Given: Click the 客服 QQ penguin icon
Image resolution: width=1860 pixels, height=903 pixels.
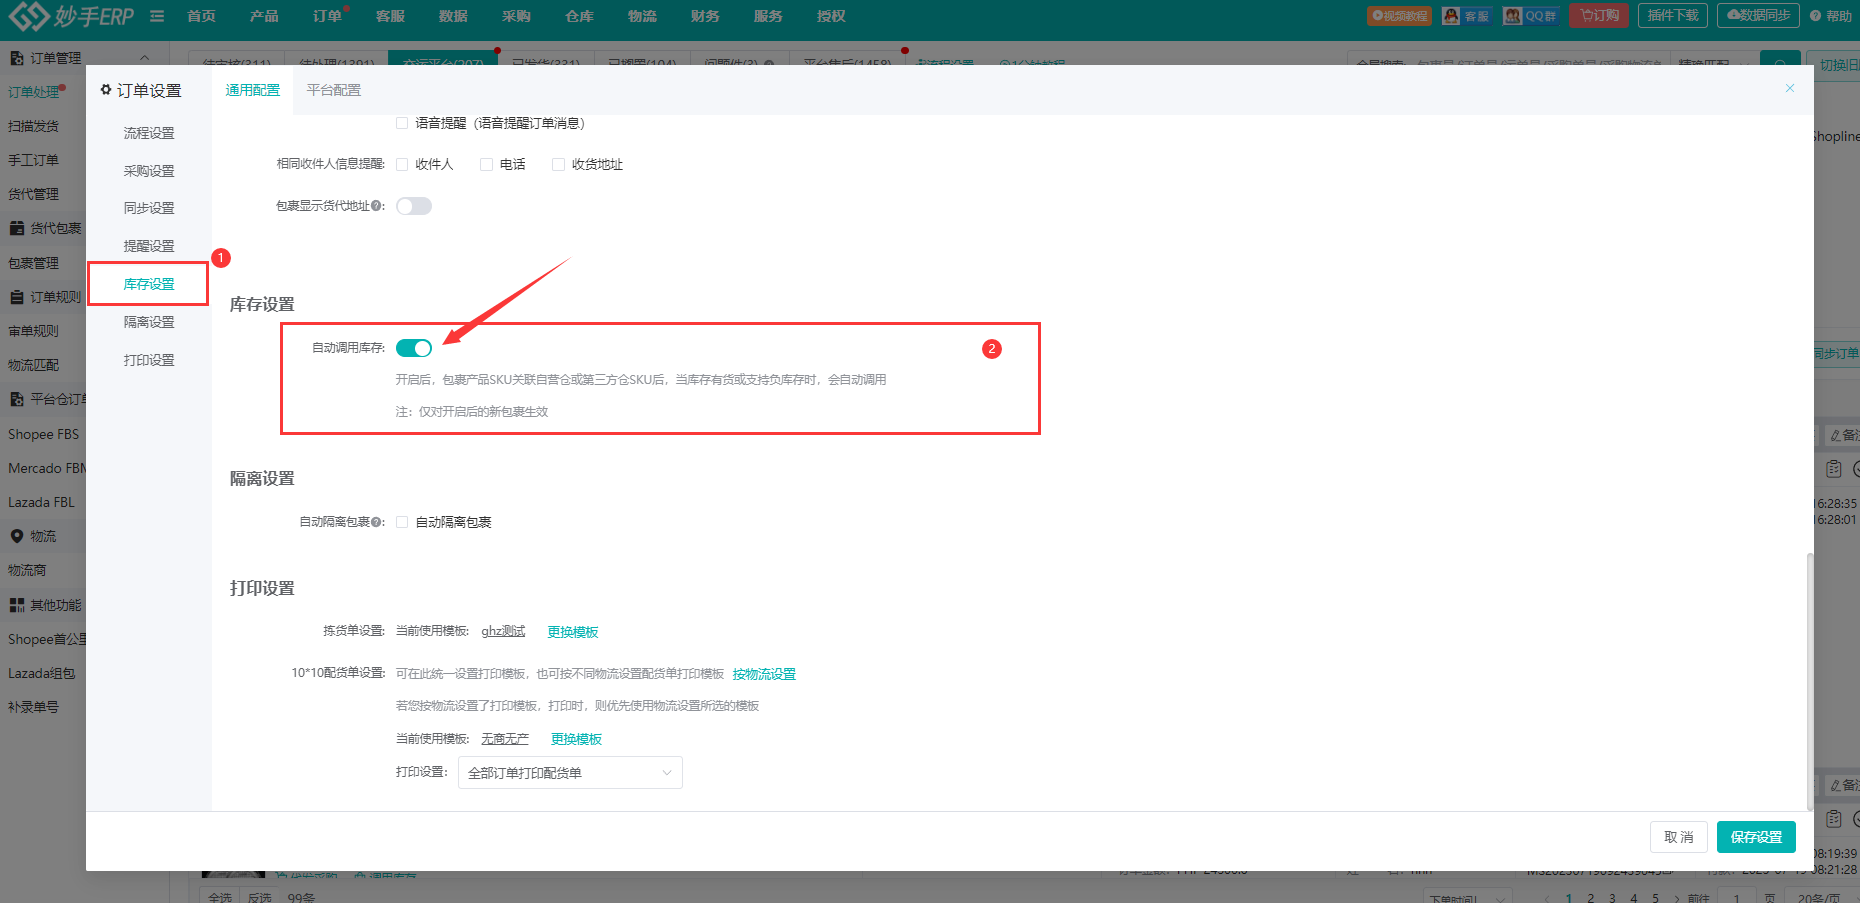Looking at the screenshot, I should click(x=1452, y=16).
